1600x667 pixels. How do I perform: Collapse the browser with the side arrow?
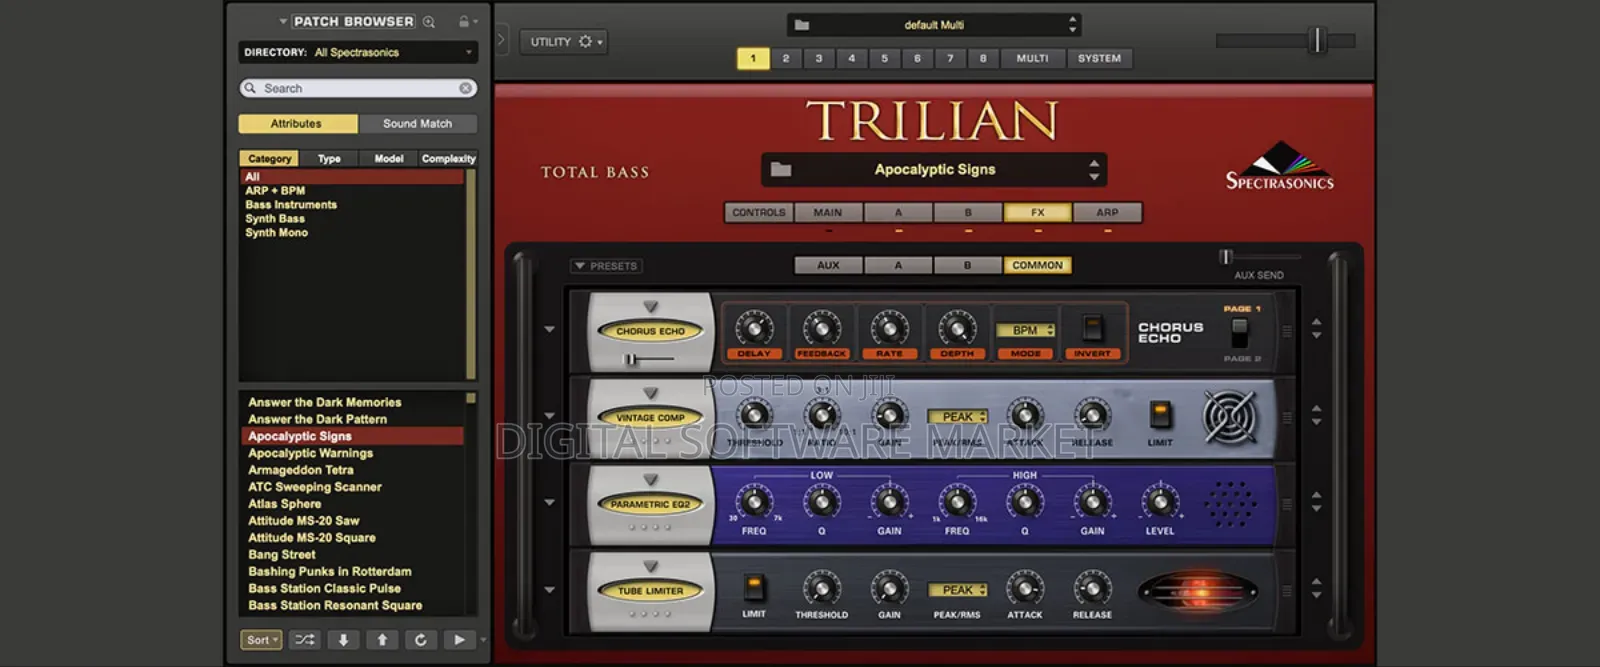(x=501, y=41)
